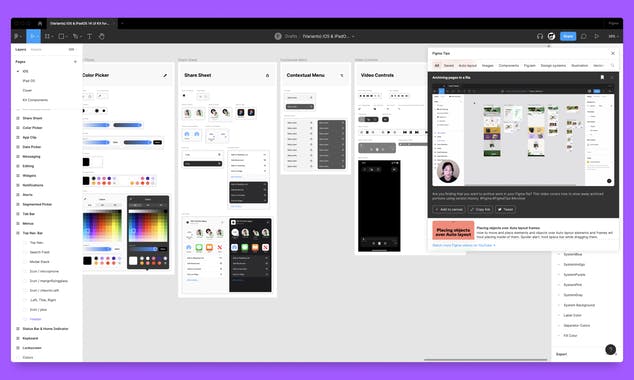
Task: Select the Saved tab in Figma Tips
Action: click(449, 65)
